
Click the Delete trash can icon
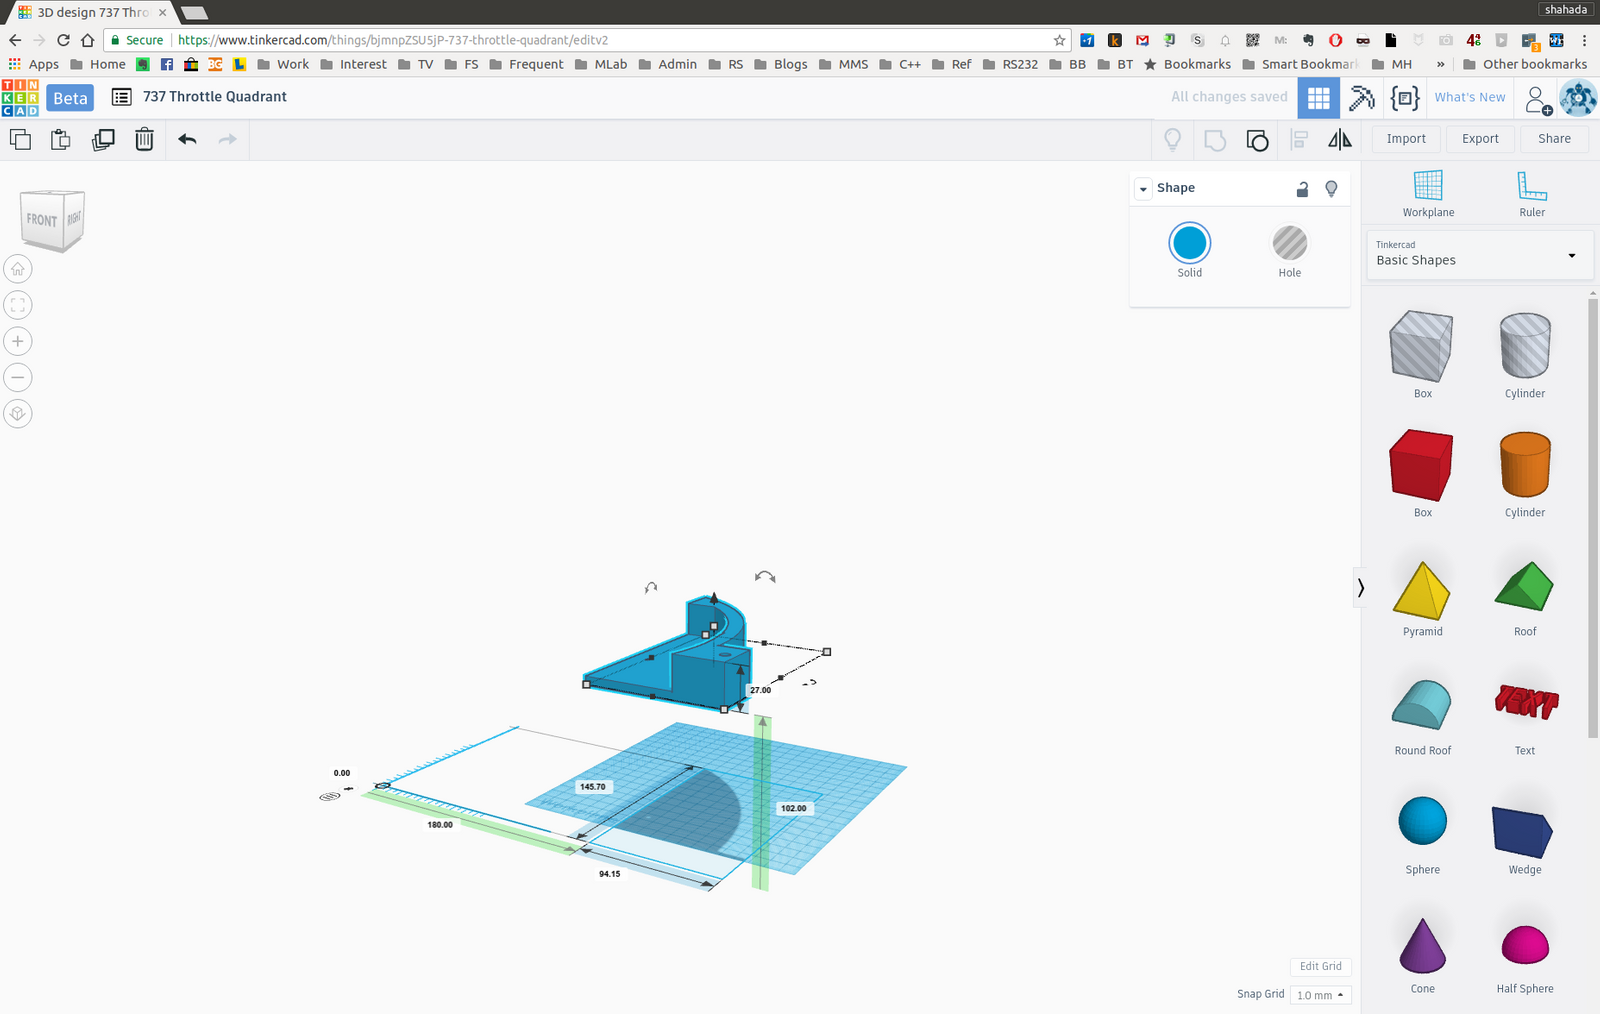144,139
